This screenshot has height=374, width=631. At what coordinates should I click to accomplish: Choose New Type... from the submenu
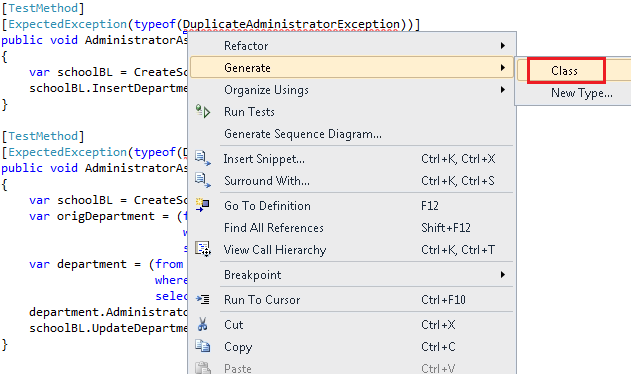(x=582, y=93)
